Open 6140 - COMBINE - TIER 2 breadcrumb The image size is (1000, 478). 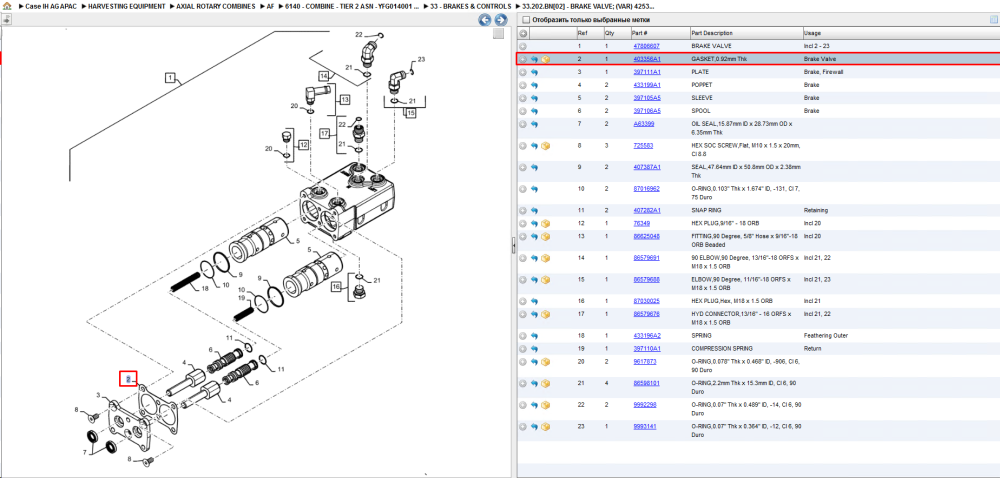(351, 6)
